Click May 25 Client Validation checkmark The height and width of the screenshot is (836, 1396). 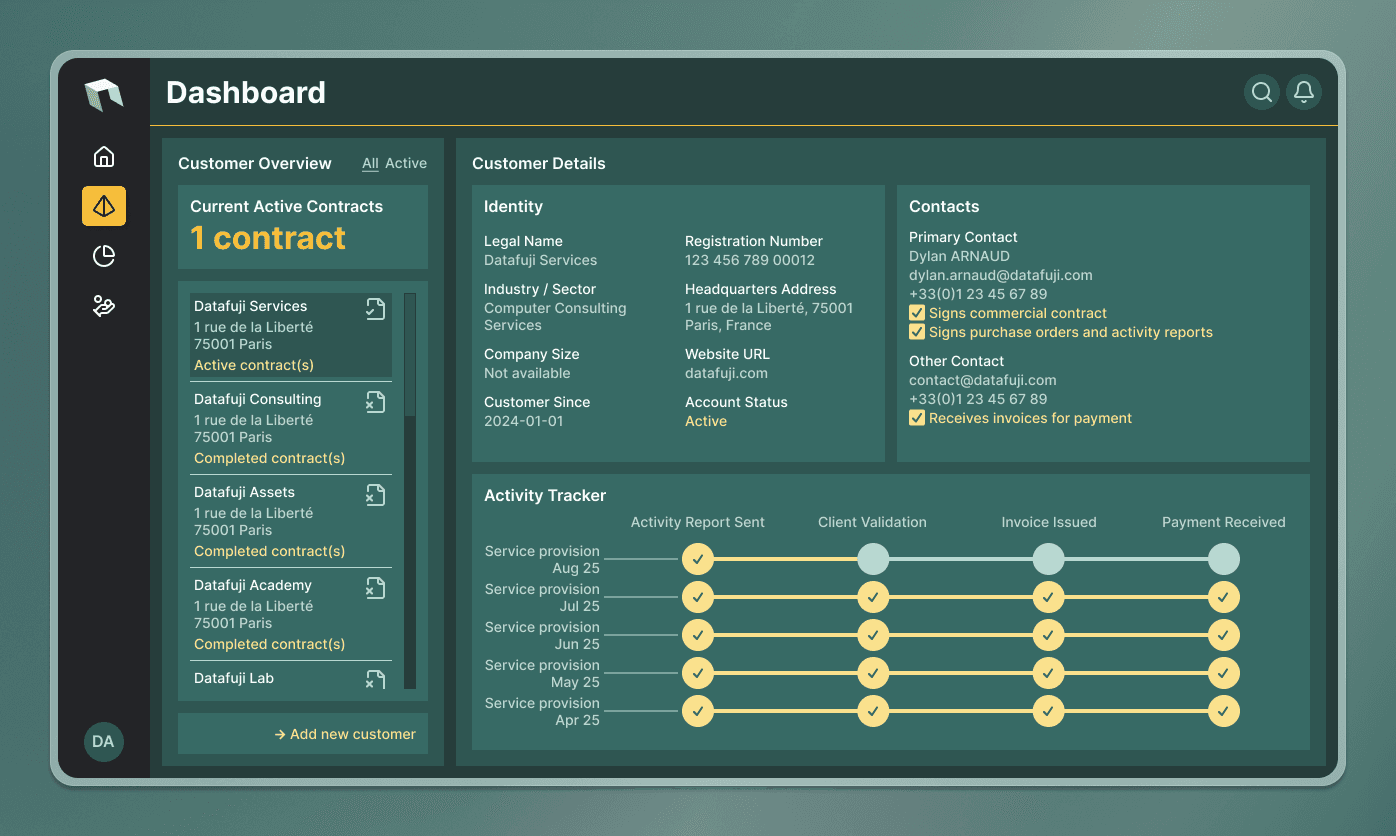(873, 673)
